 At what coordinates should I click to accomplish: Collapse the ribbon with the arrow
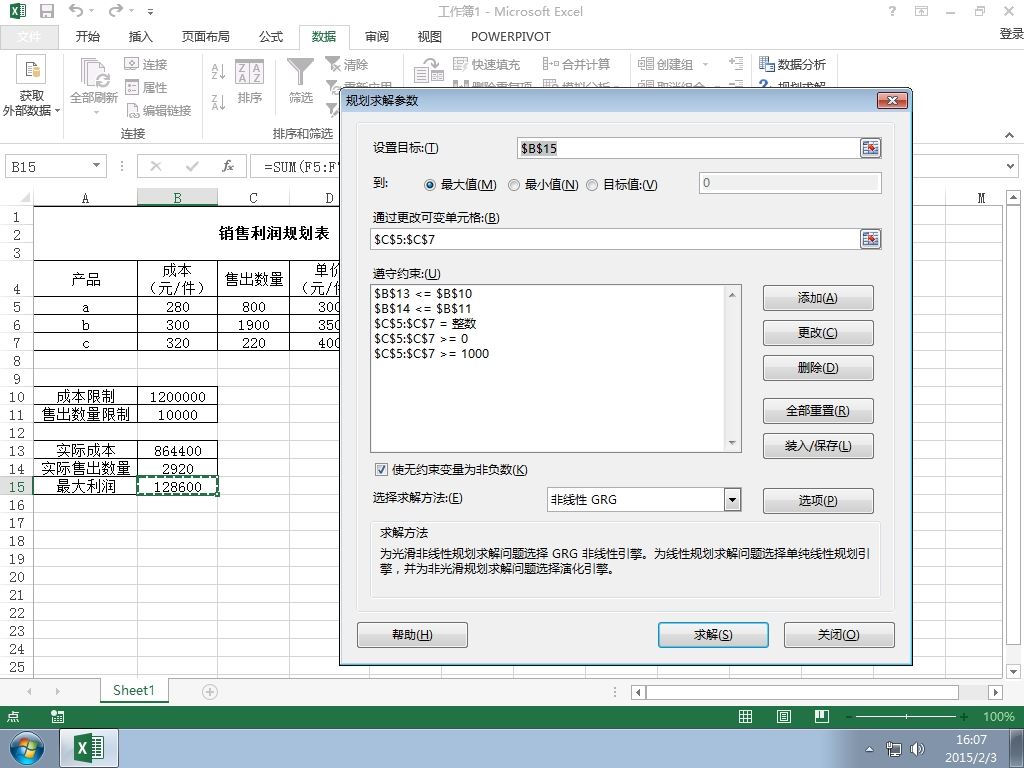[1010, 135]
